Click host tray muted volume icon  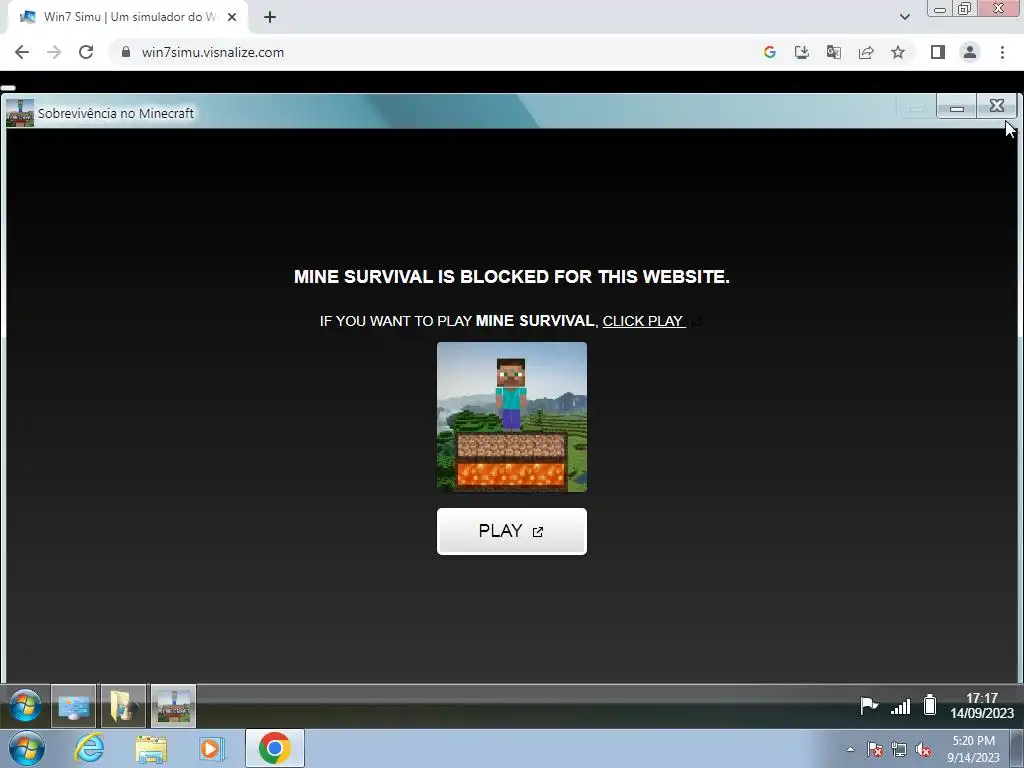pos(923,750)
